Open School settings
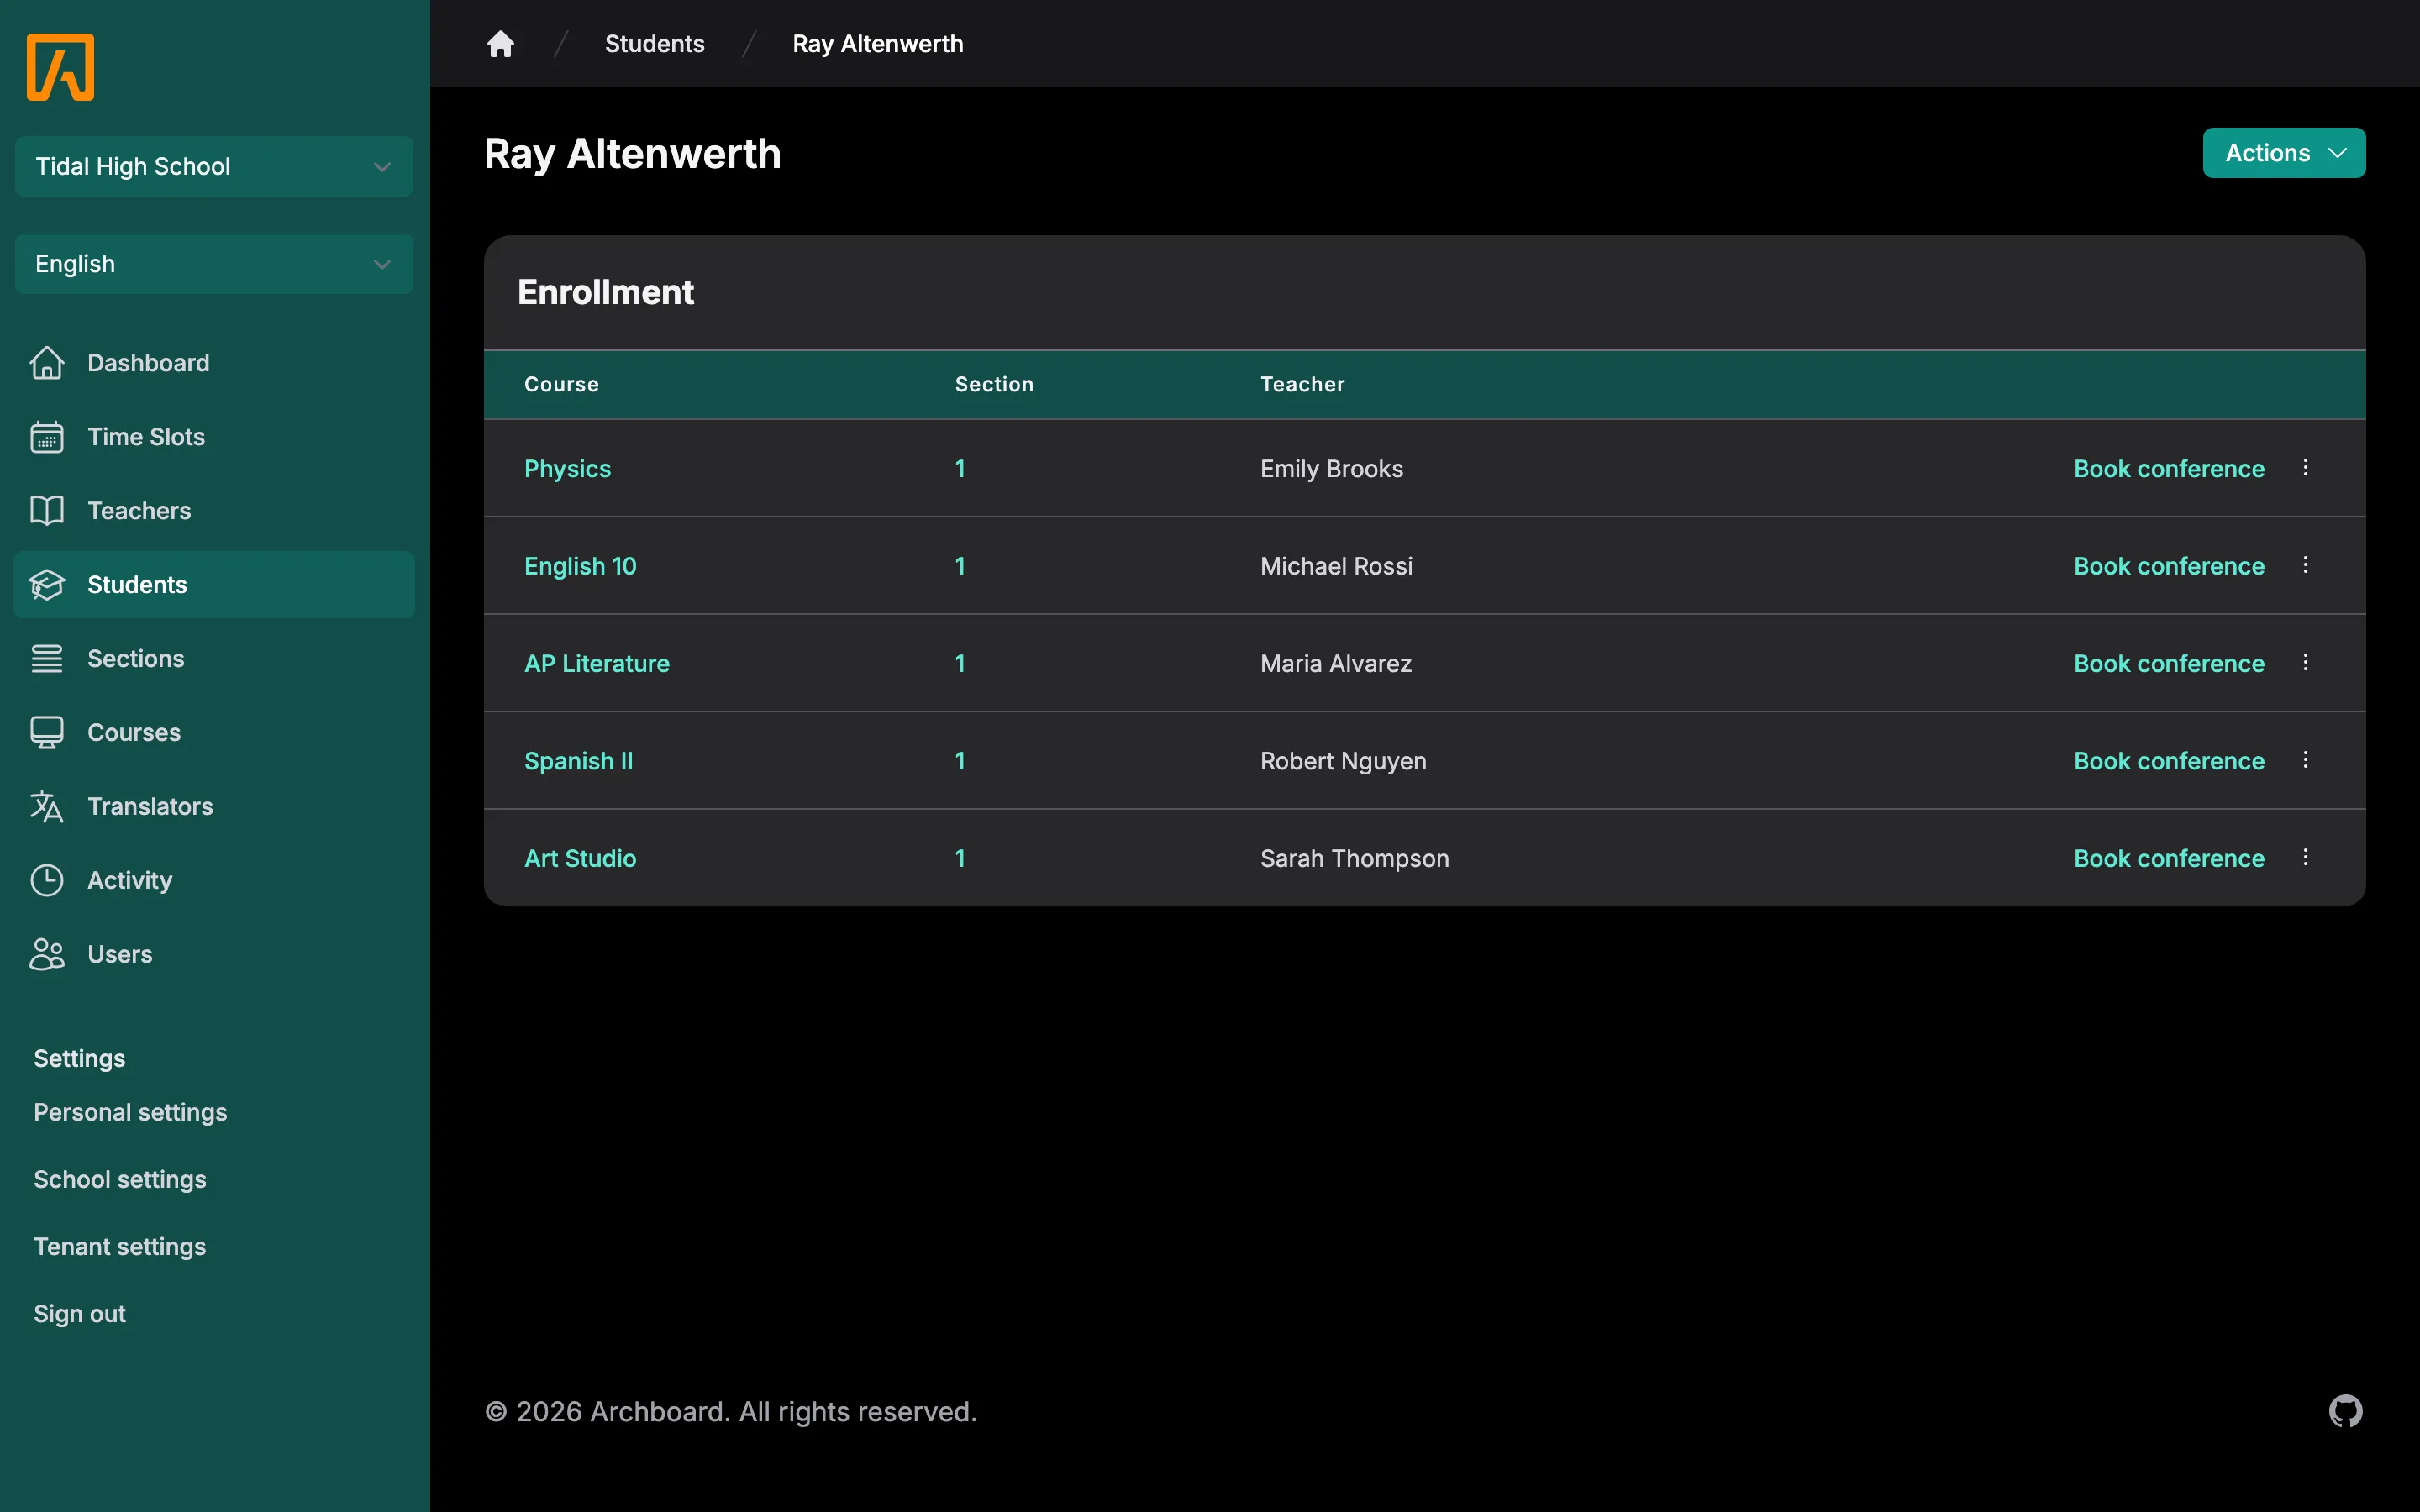Screen dimensions: 2420x1512 [x=120, y=1179]
